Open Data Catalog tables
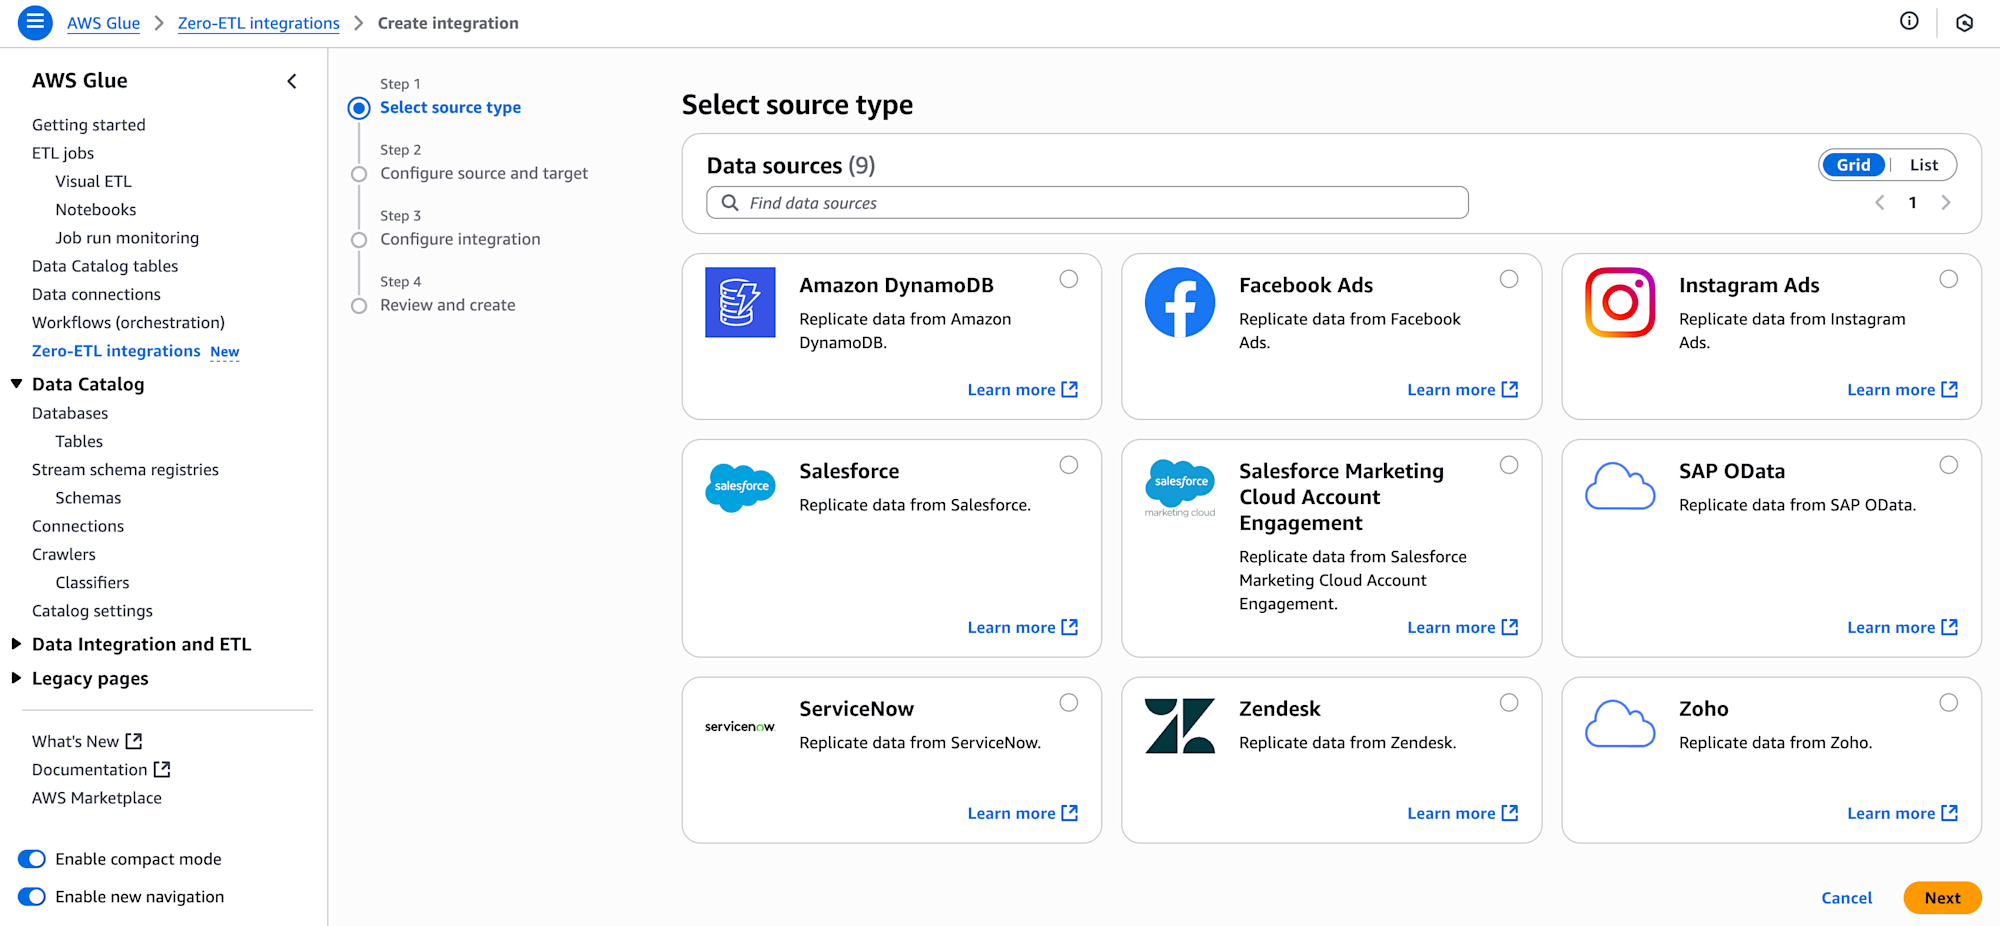Viewport: 2000px width, 926px height. (105, 266)
